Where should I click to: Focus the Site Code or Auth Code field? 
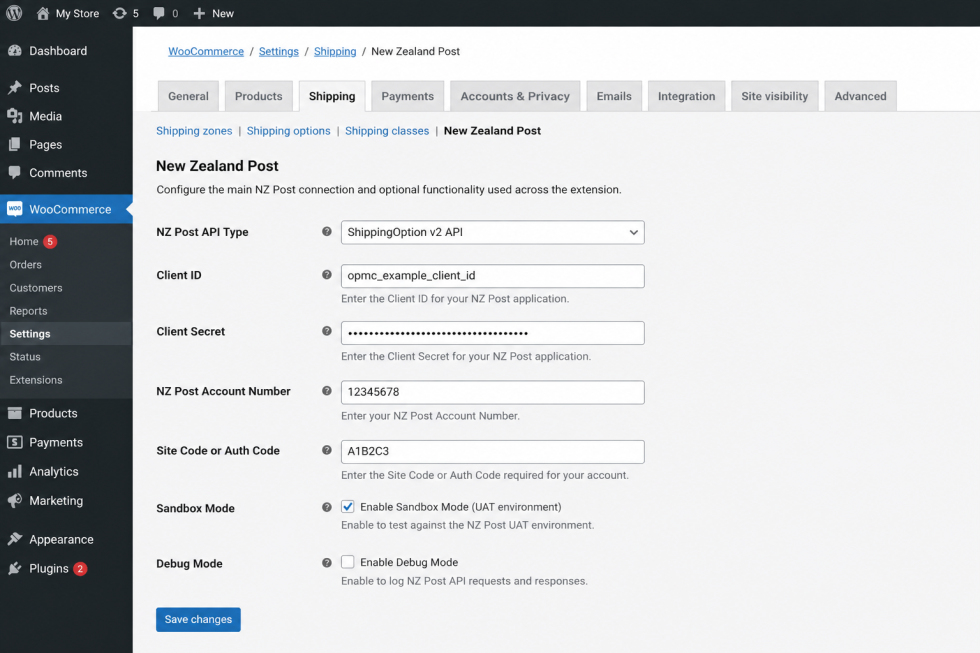(492, 451)
